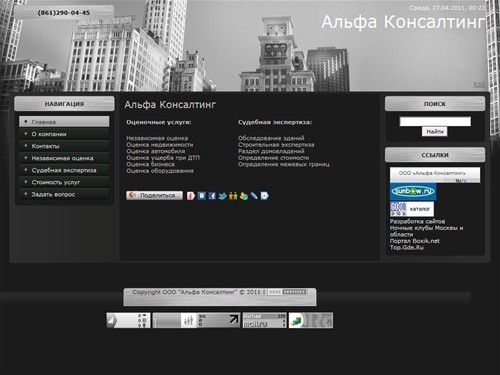Click the Найти search button

[x=435, y=132]
